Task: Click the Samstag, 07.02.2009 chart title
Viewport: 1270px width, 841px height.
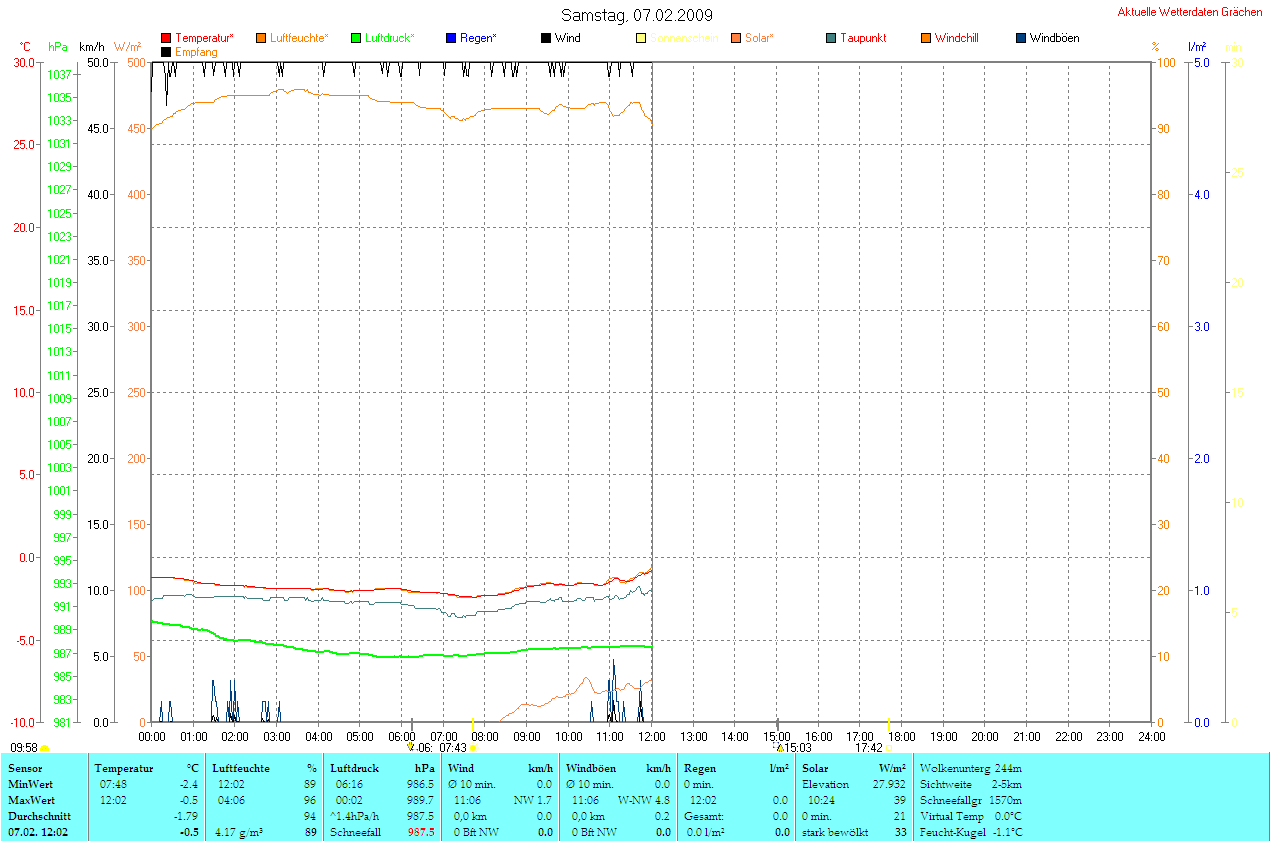Action: pos(636,15)
